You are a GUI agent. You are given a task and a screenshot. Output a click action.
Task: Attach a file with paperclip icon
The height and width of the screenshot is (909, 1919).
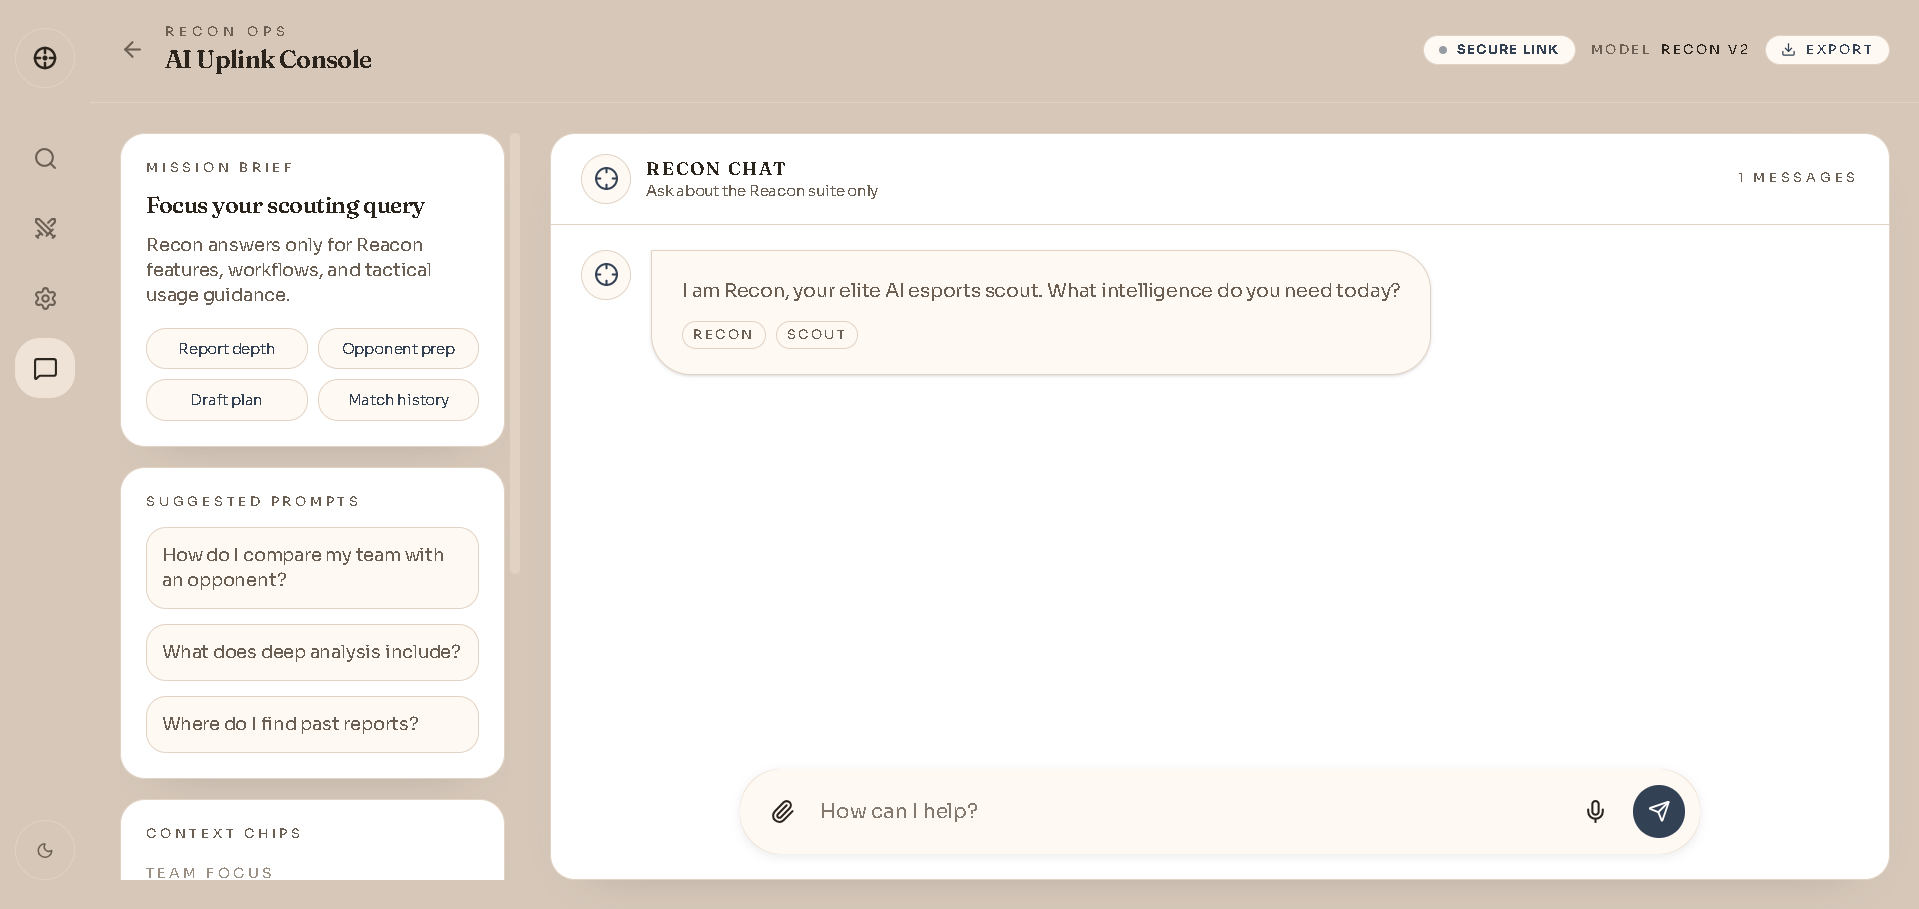tap(783, 811)
